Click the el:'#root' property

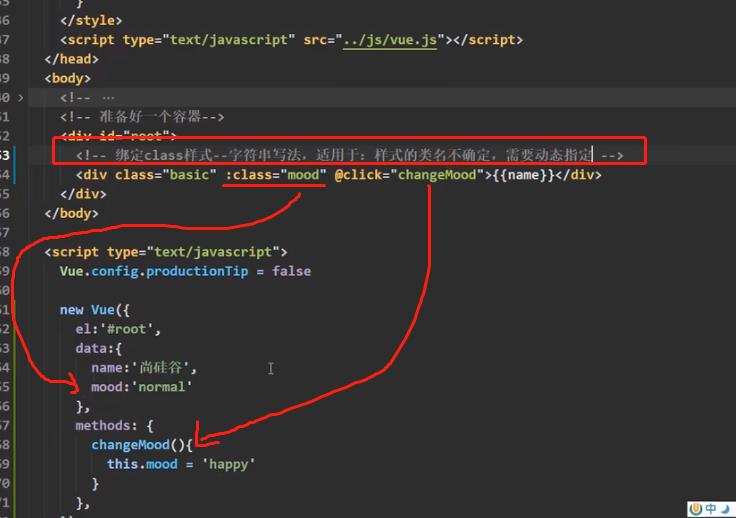(118, 329)
